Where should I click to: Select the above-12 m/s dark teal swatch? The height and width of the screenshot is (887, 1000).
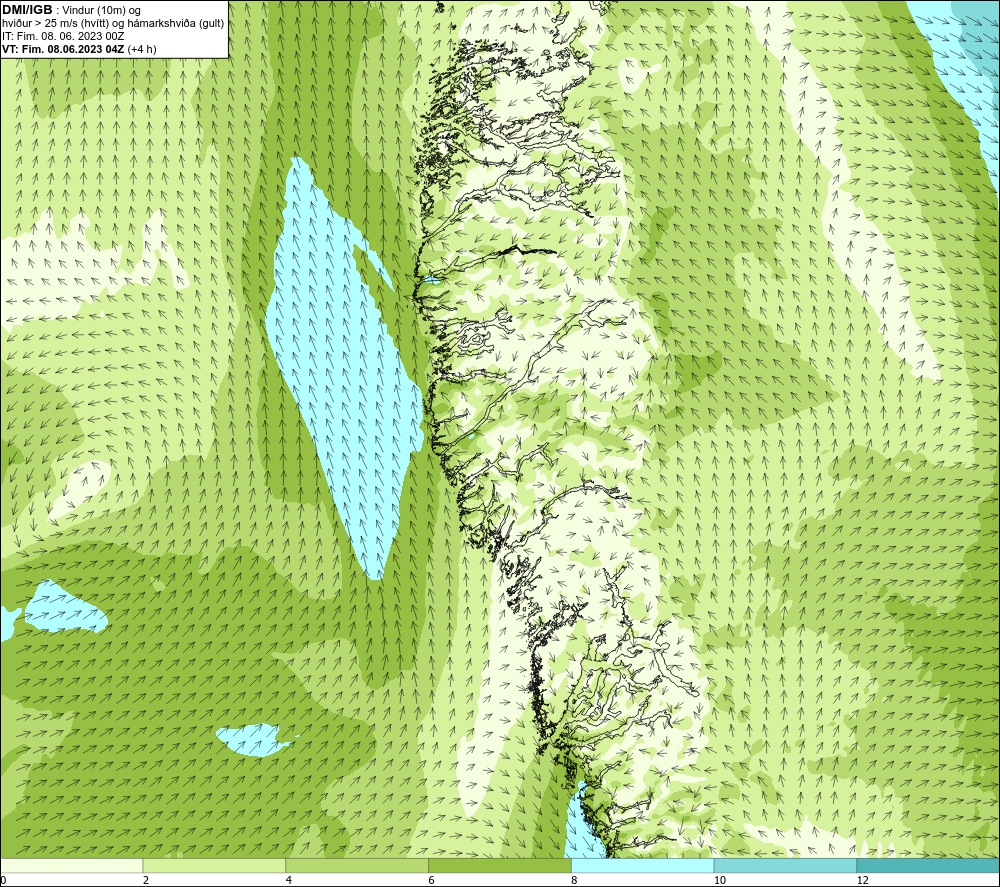pyautogui.click(x=929, y=865)
